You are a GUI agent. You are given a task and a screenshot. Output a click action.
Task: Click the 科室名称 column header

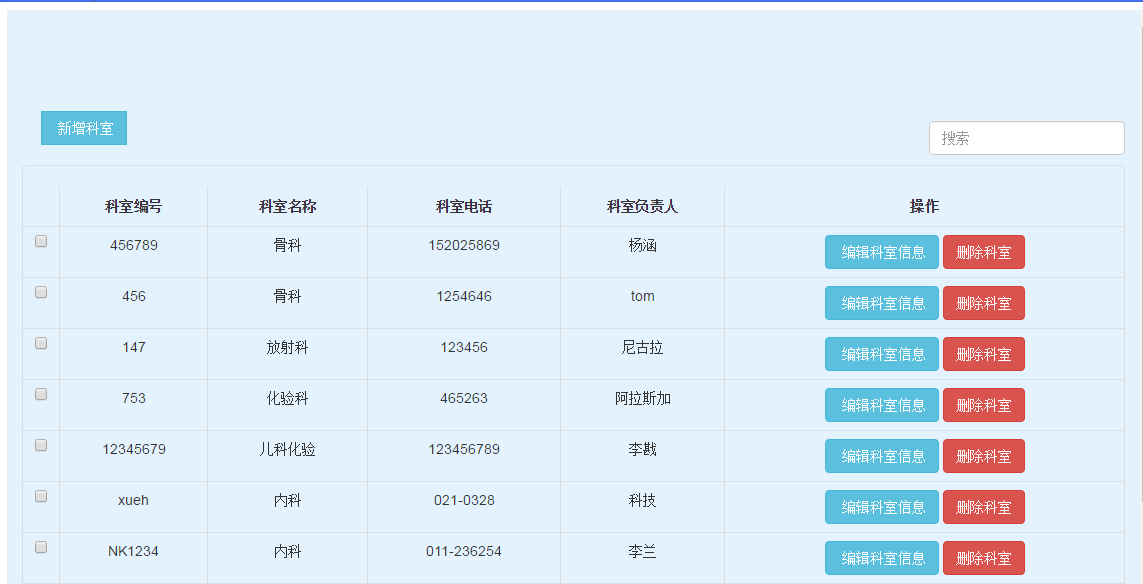(x=287, y=206)
